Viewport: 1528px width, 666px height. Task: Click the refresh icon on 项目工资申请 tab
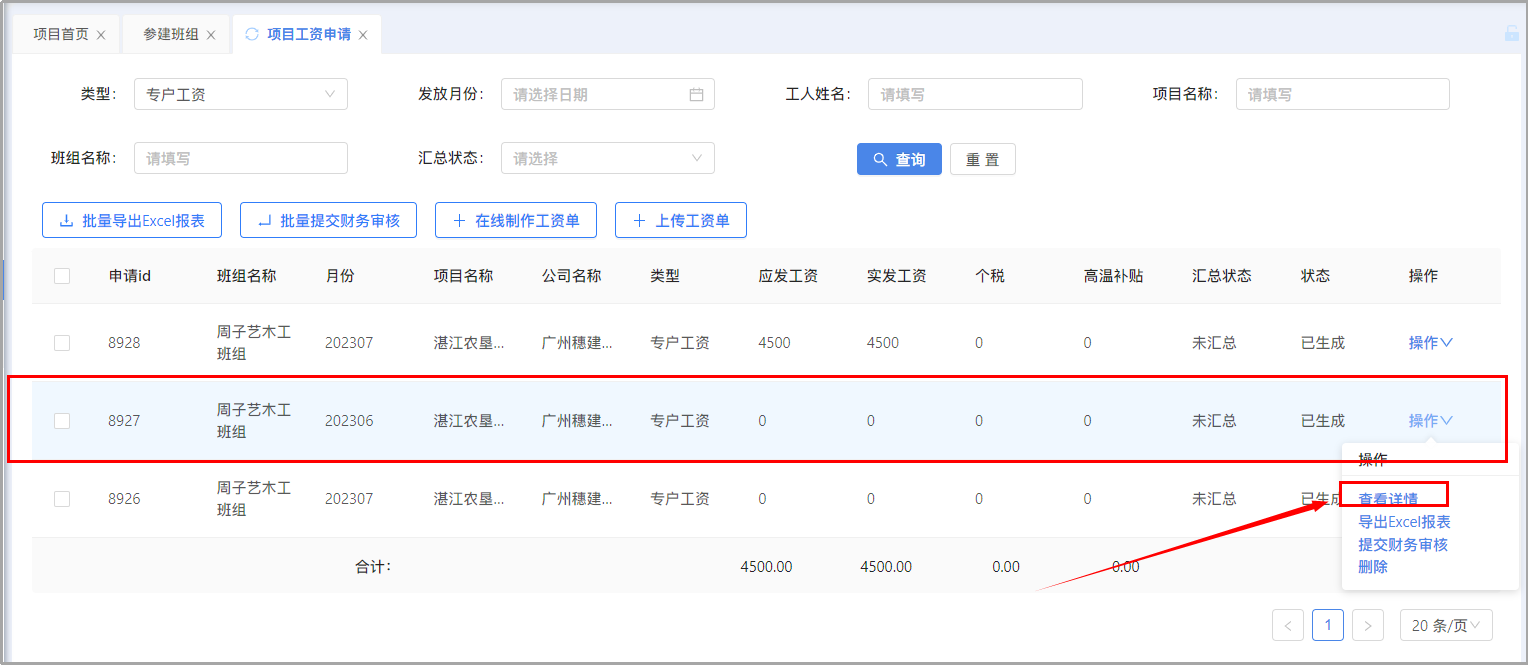pyautogui.click(x=252, y=34)
